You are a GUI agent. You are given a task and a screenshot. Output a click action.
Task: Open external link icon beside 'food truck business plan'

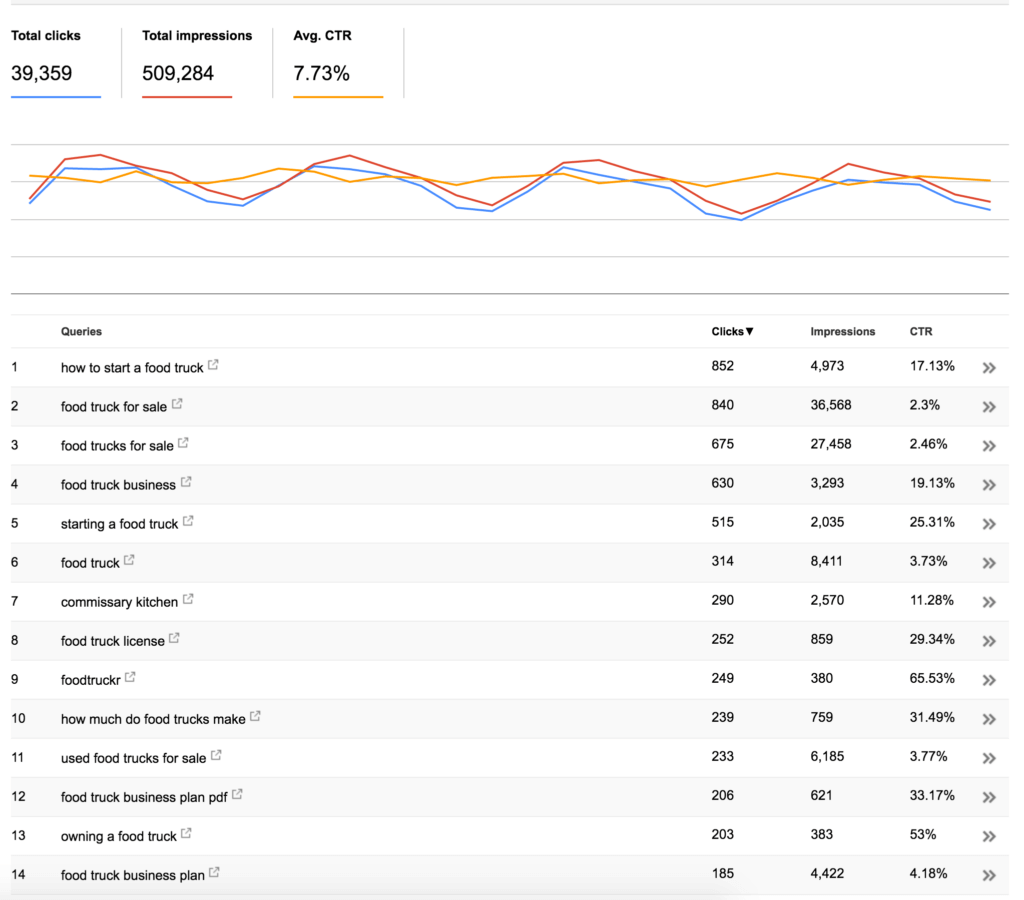point(214,873)
